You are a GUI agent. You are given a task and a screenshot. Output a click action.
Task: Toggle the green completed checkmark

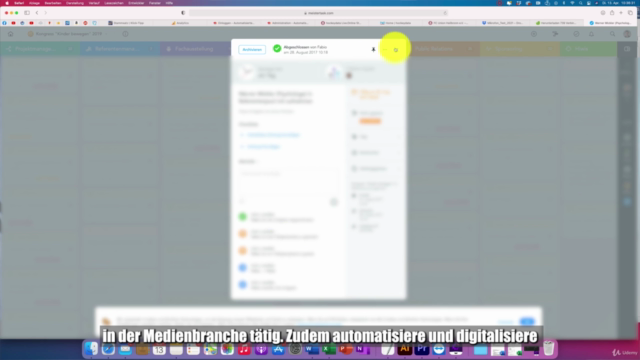277,49
